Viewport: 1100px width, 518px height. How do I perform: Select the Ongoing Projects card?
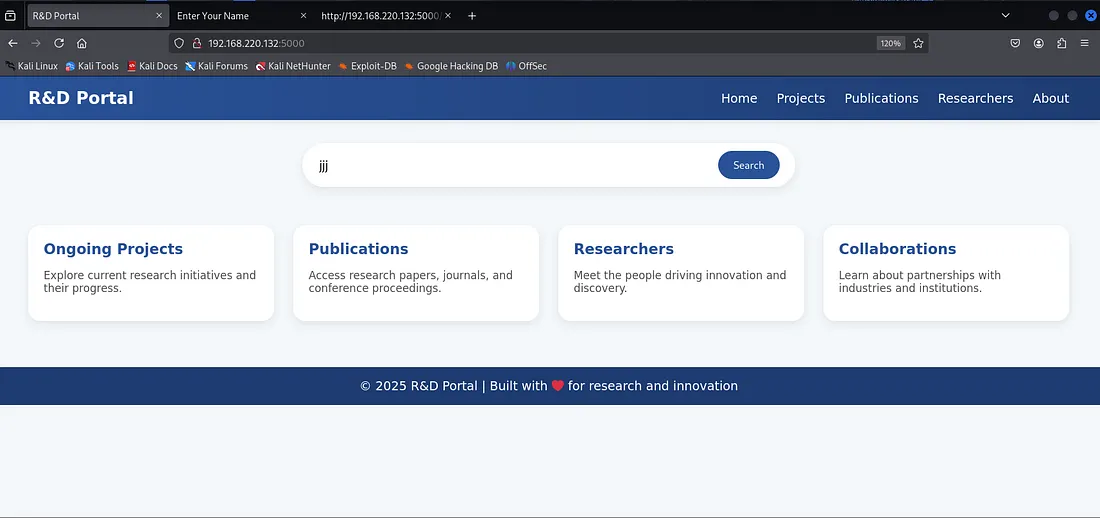(x=151, y=272)
